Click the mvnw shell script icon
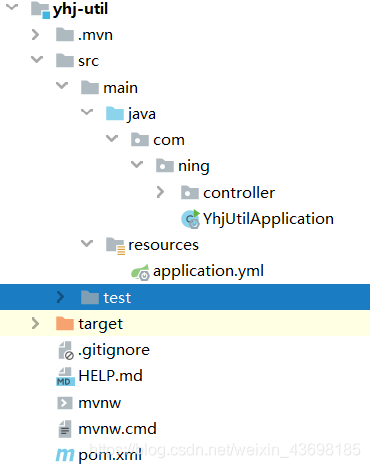370x468 pixels. pos(65,403)
